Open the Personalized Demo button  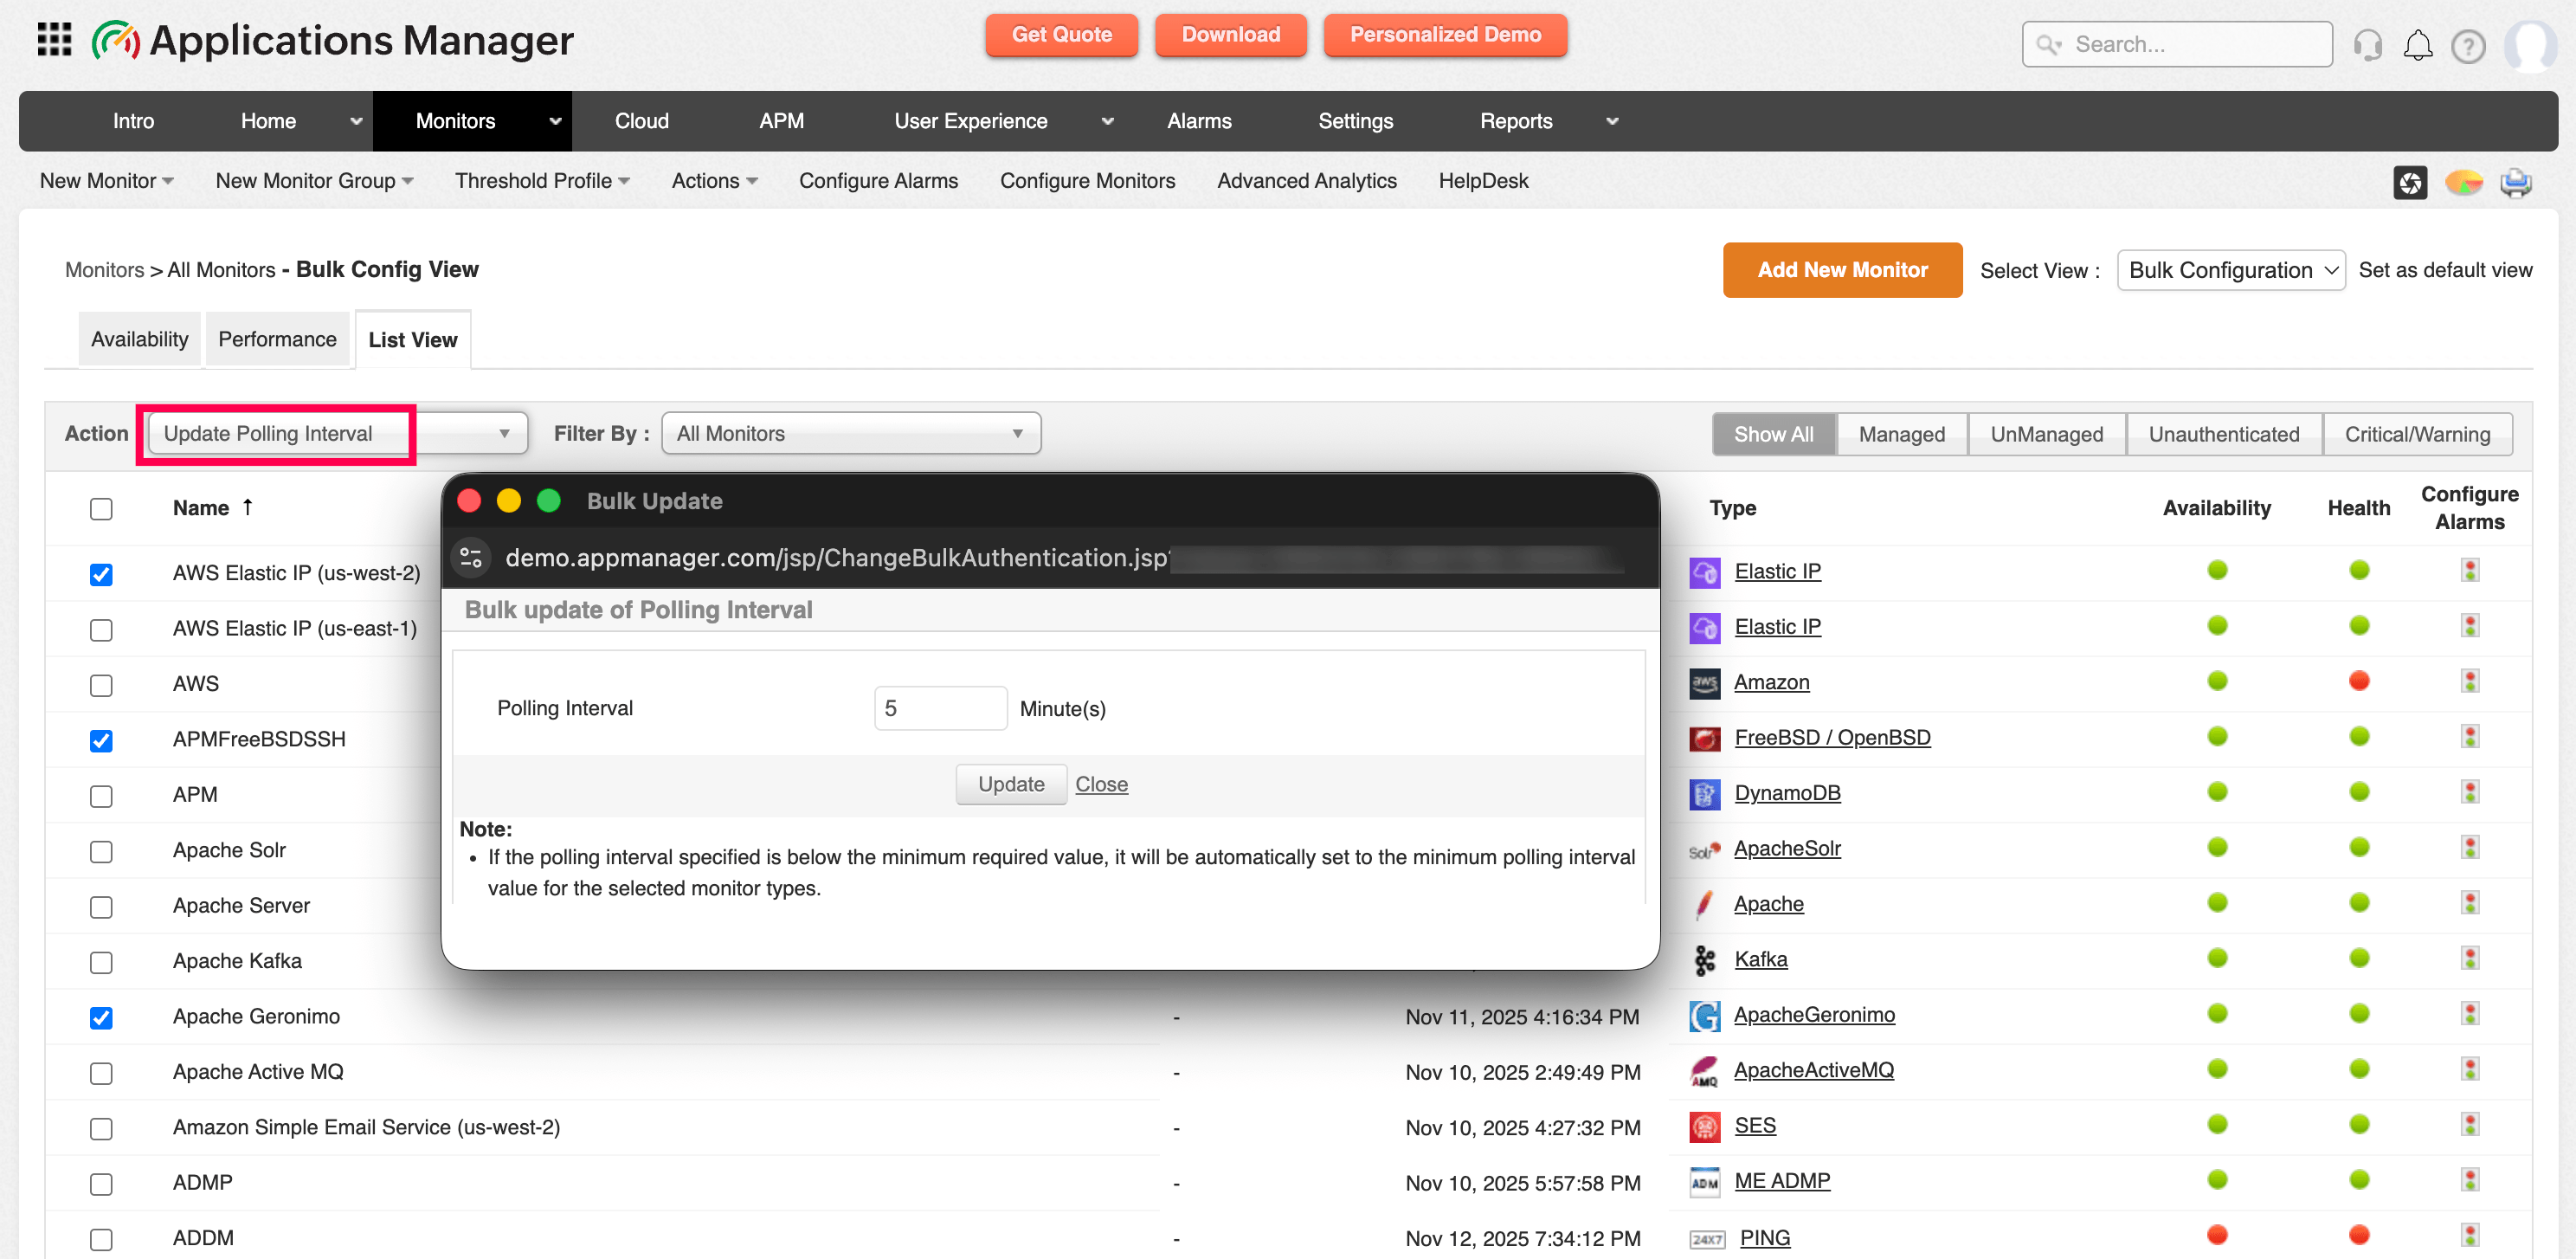point(1445,35)
